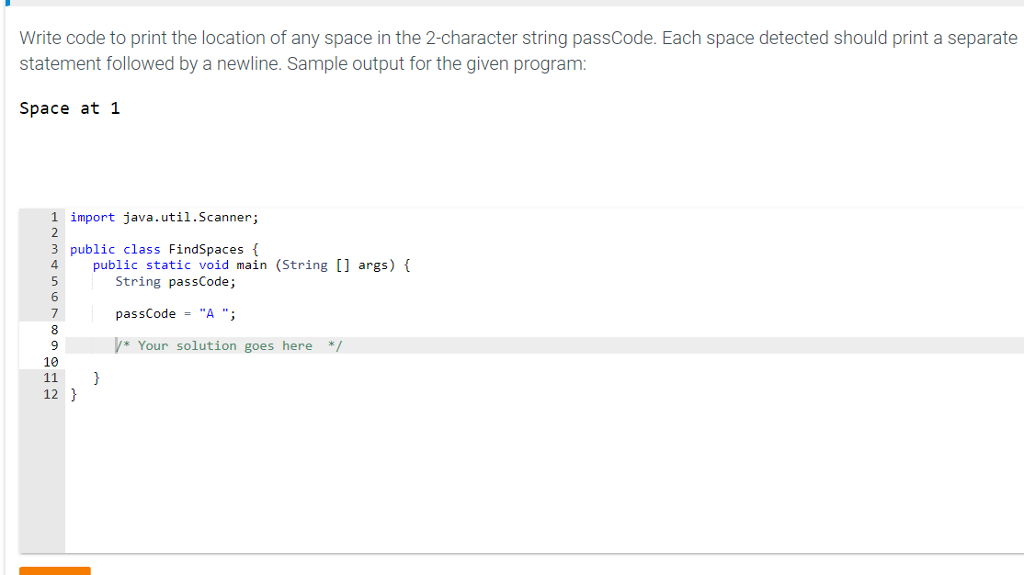1024x575 pixels.
Task: Click the FindSpaces class declaration line
Action: (165, 249)
